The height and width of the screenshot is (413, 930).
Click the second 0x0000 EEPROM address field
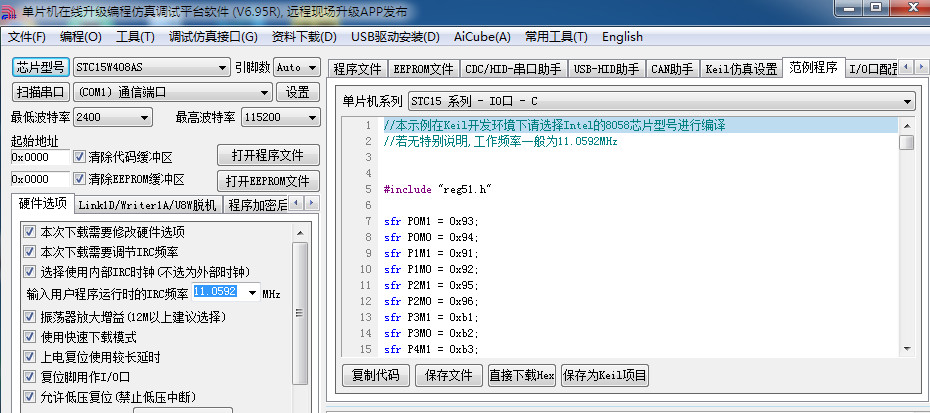pos(40,179)
